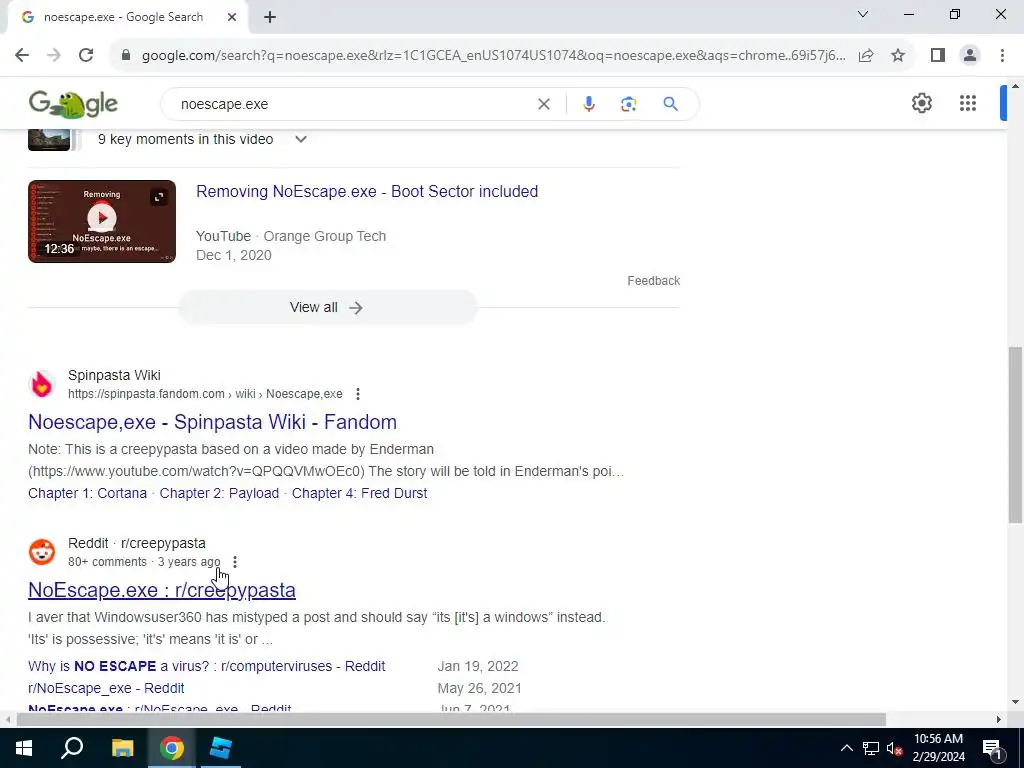Reload the page with the refresh icon

click(x=86, y=56)
